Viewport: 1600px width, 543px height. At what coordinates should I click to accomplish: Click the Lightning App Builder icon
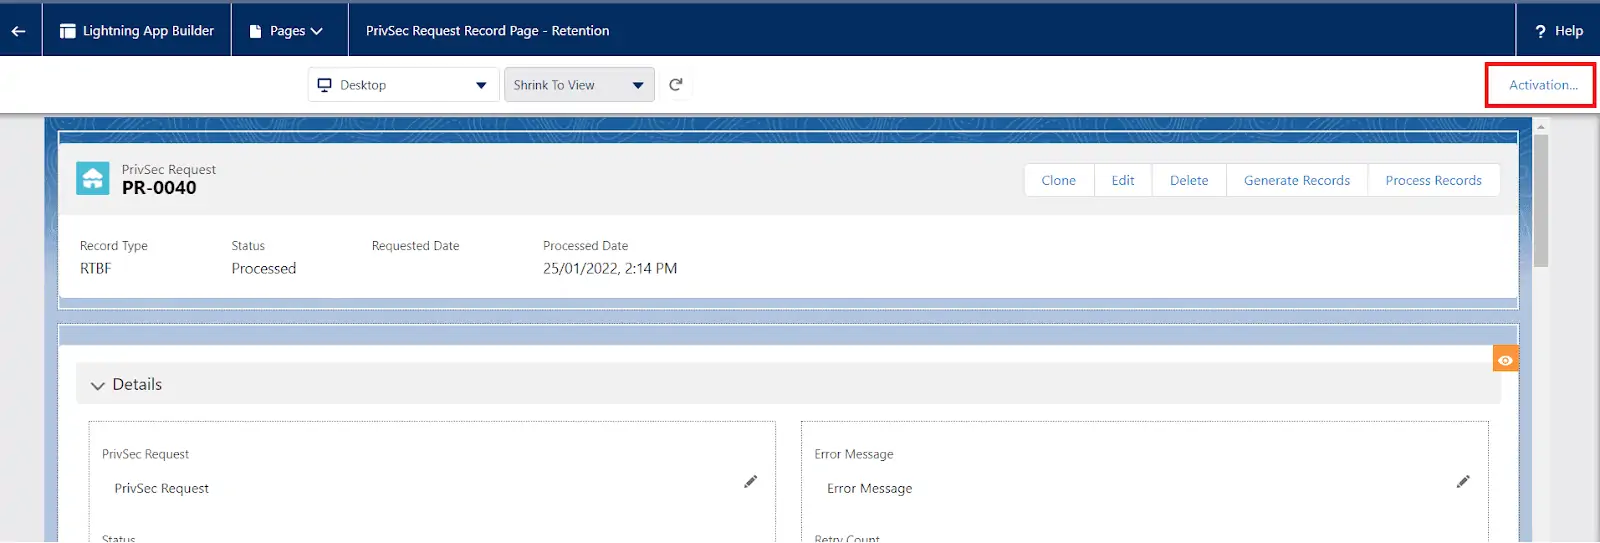pyautogui.click(x=68, y=31)
